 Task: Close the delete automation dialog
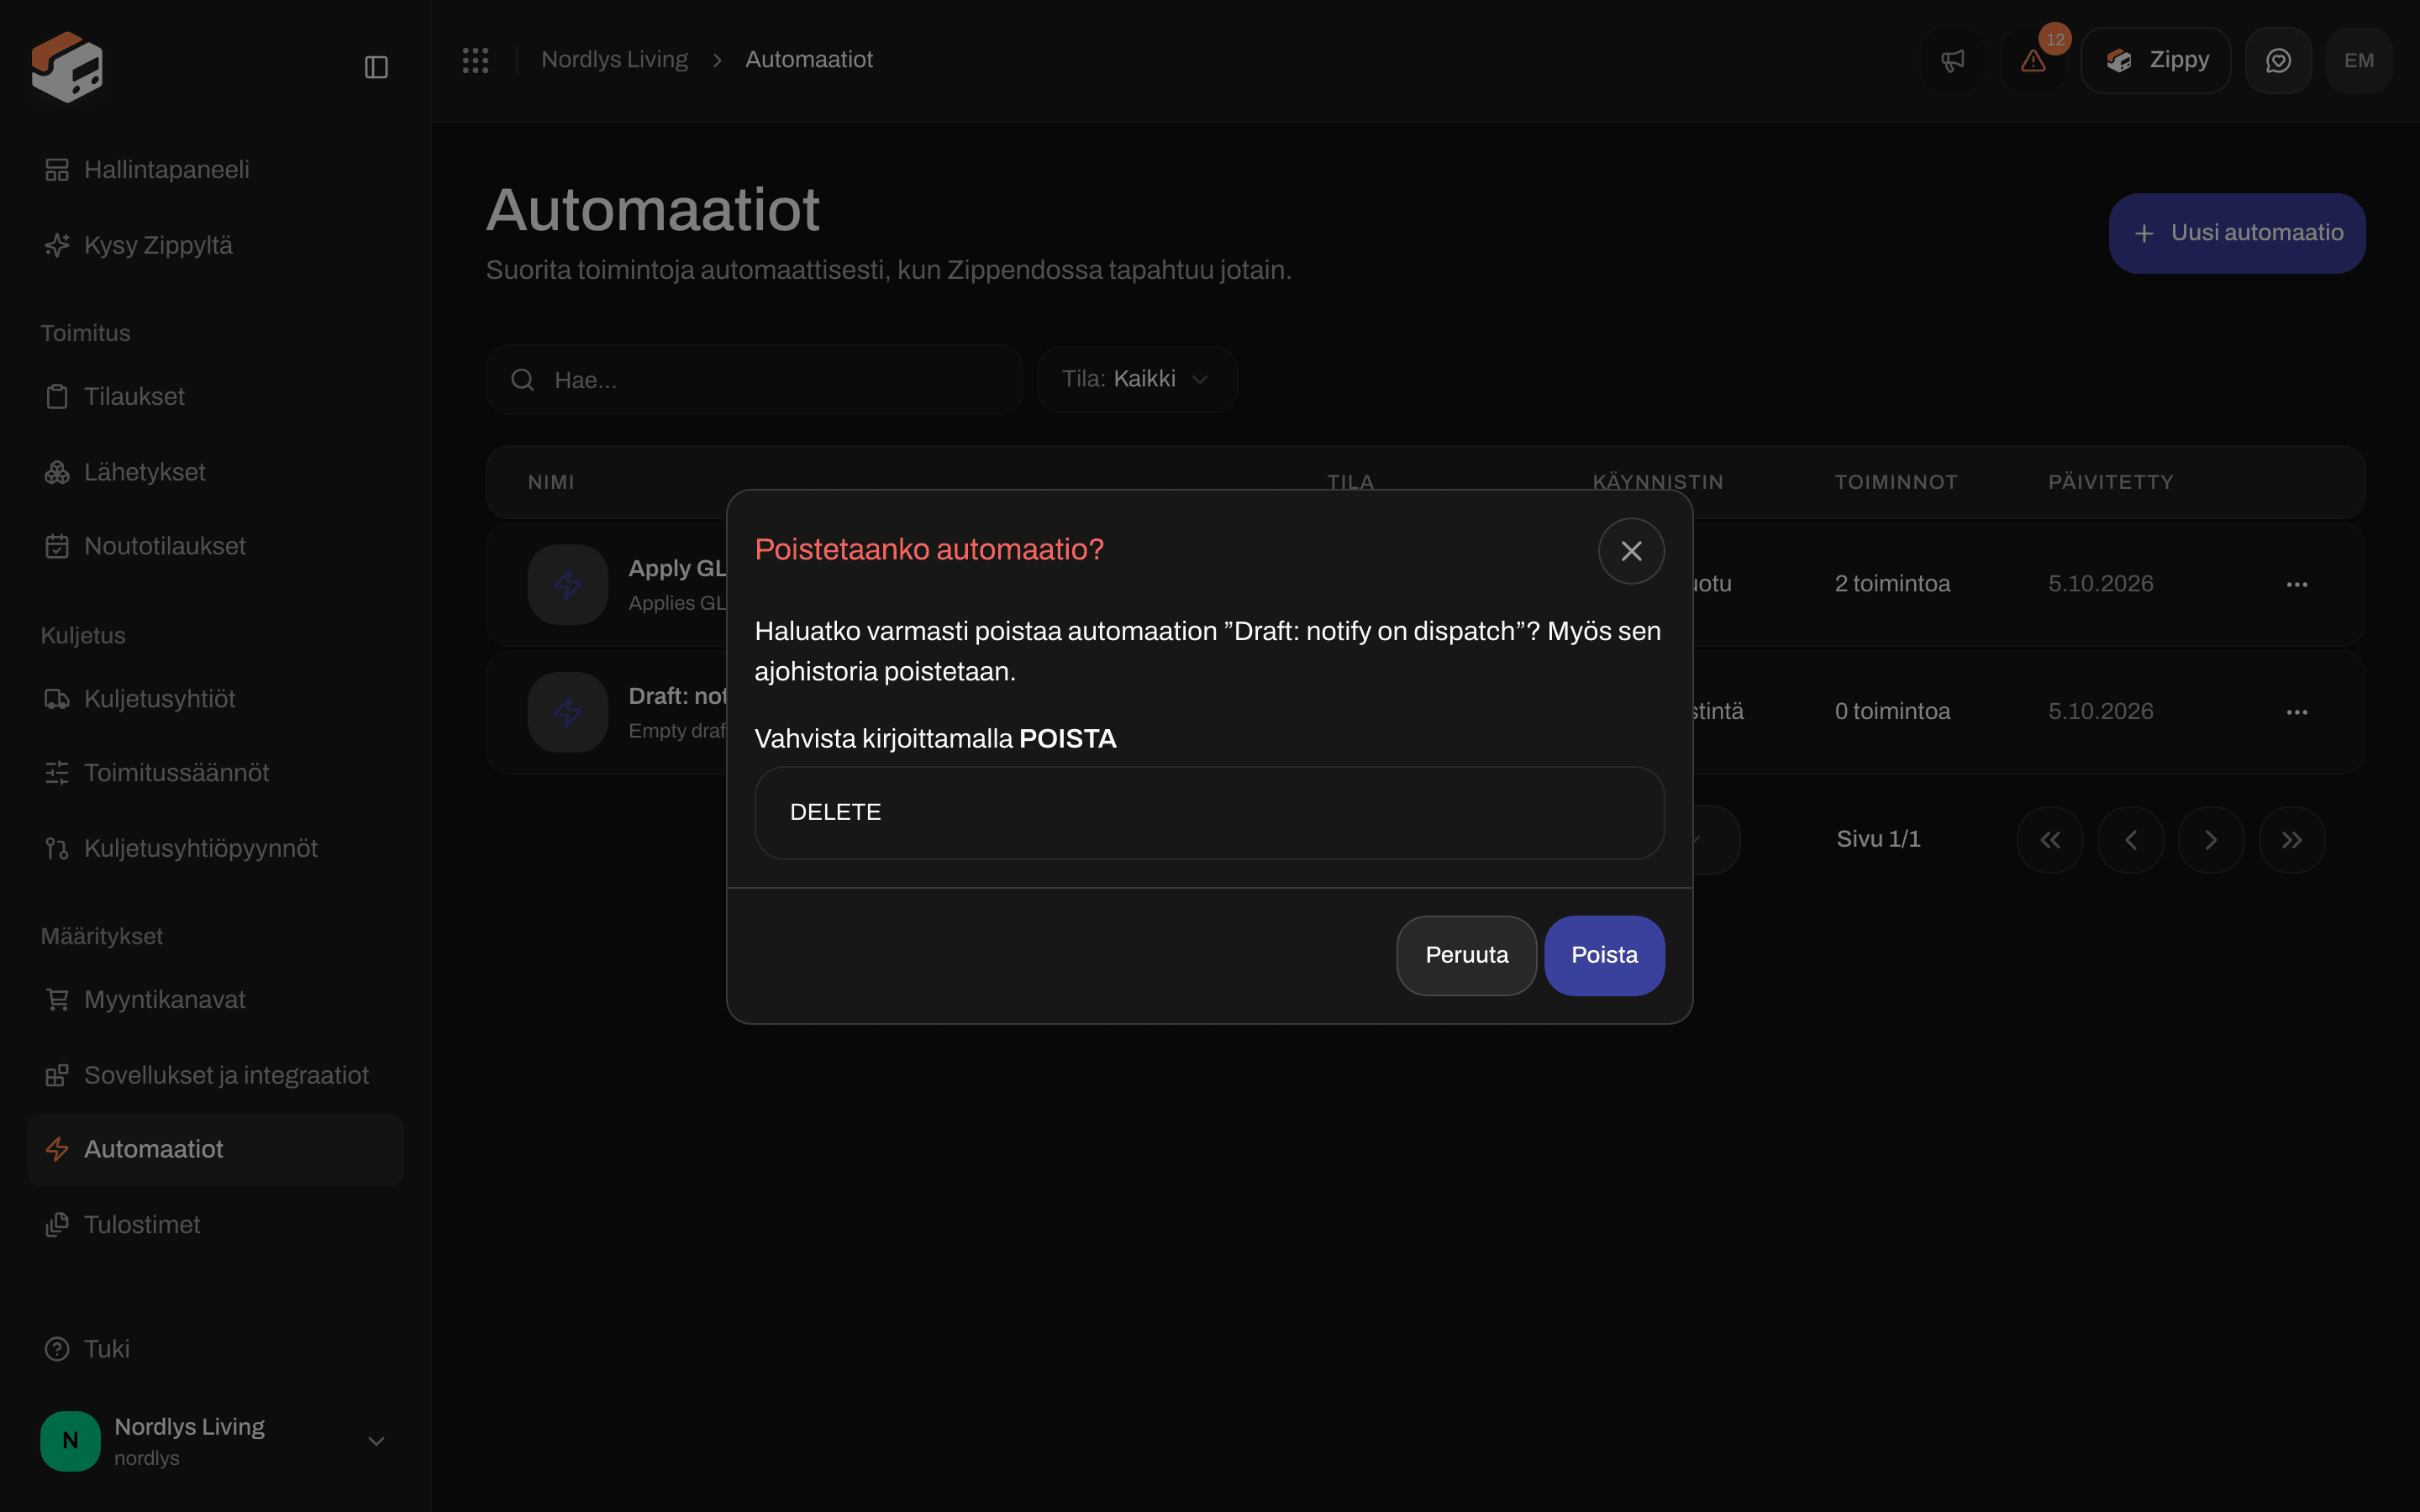coord(1631,551)
